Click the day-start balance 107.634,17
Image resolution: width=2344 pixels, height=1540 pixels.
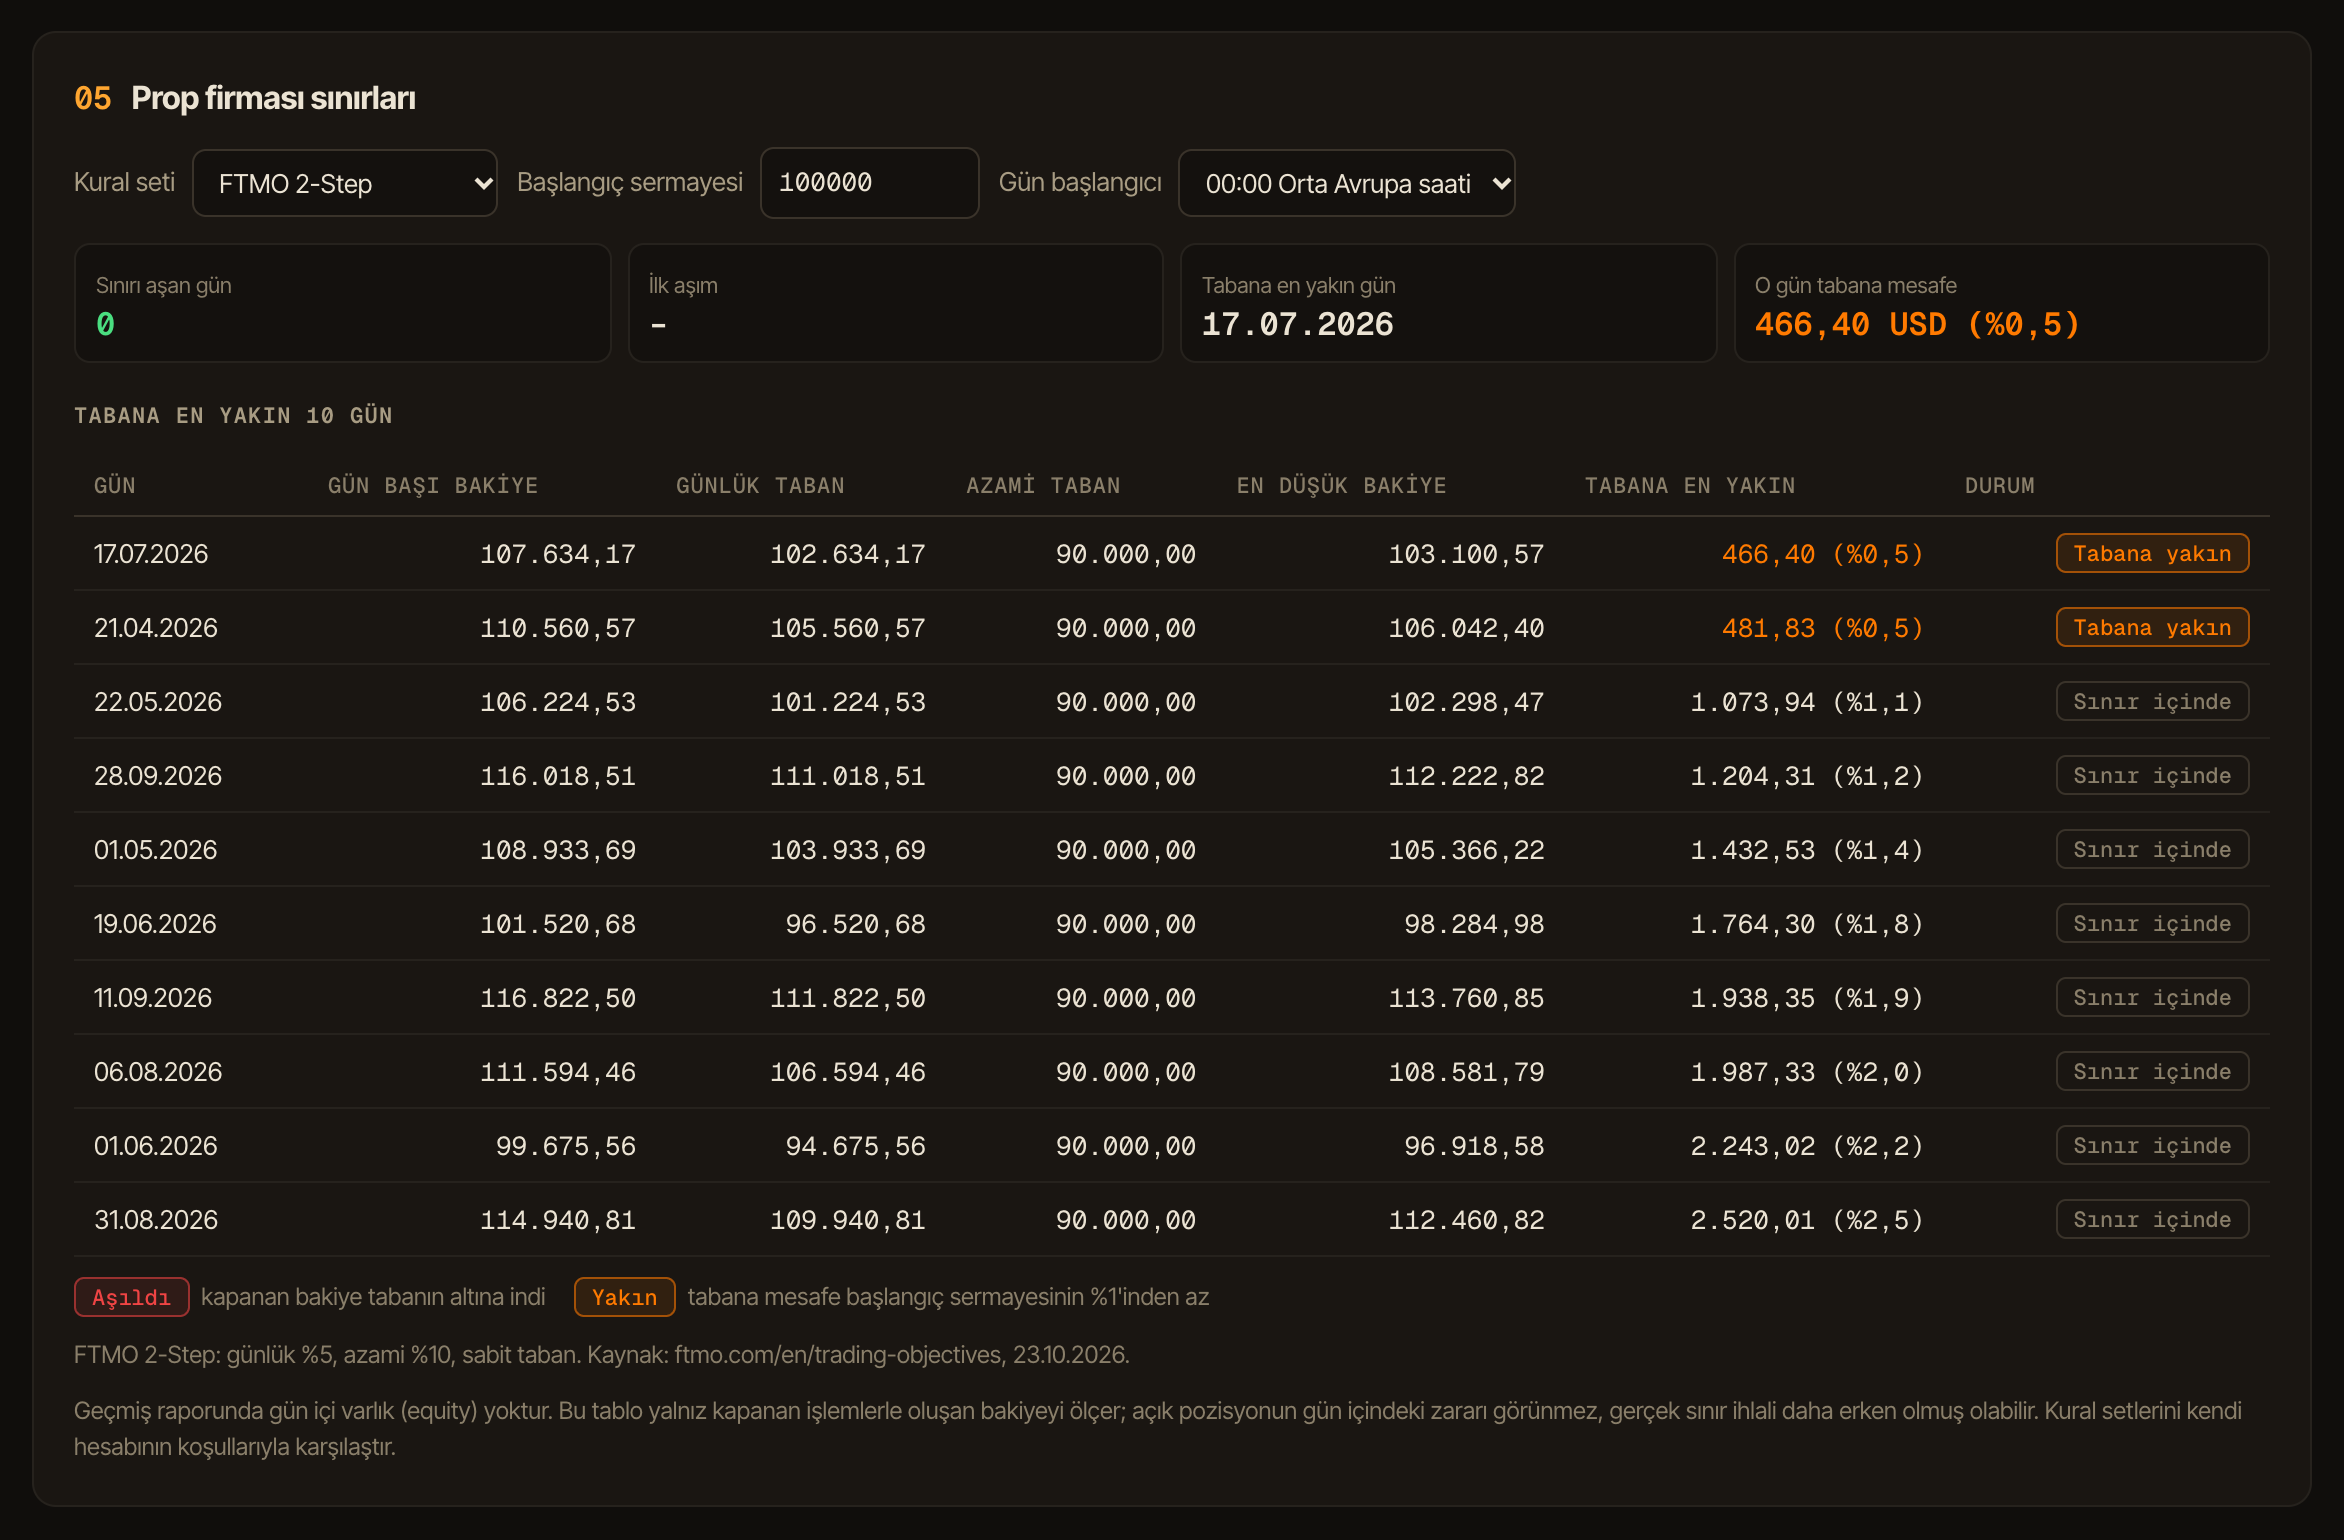[x=558, y=554]
